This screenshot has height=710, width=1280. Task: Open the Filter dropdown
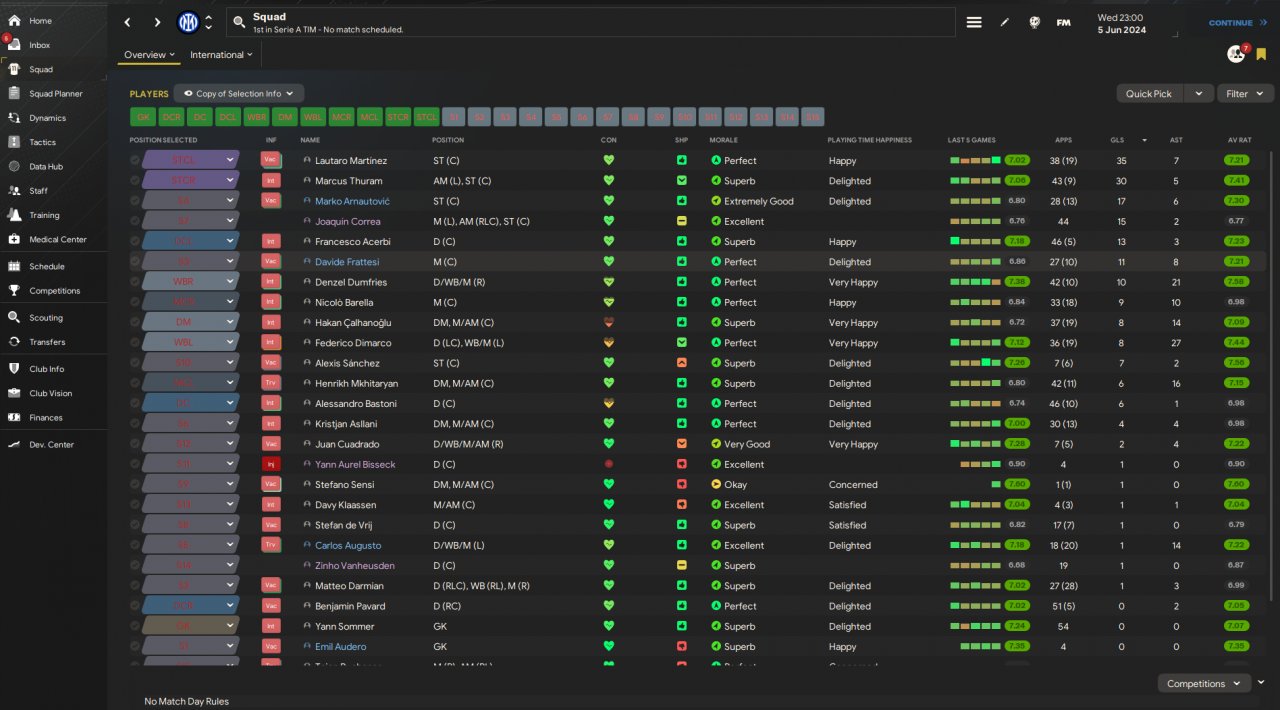pos(1244,94)
